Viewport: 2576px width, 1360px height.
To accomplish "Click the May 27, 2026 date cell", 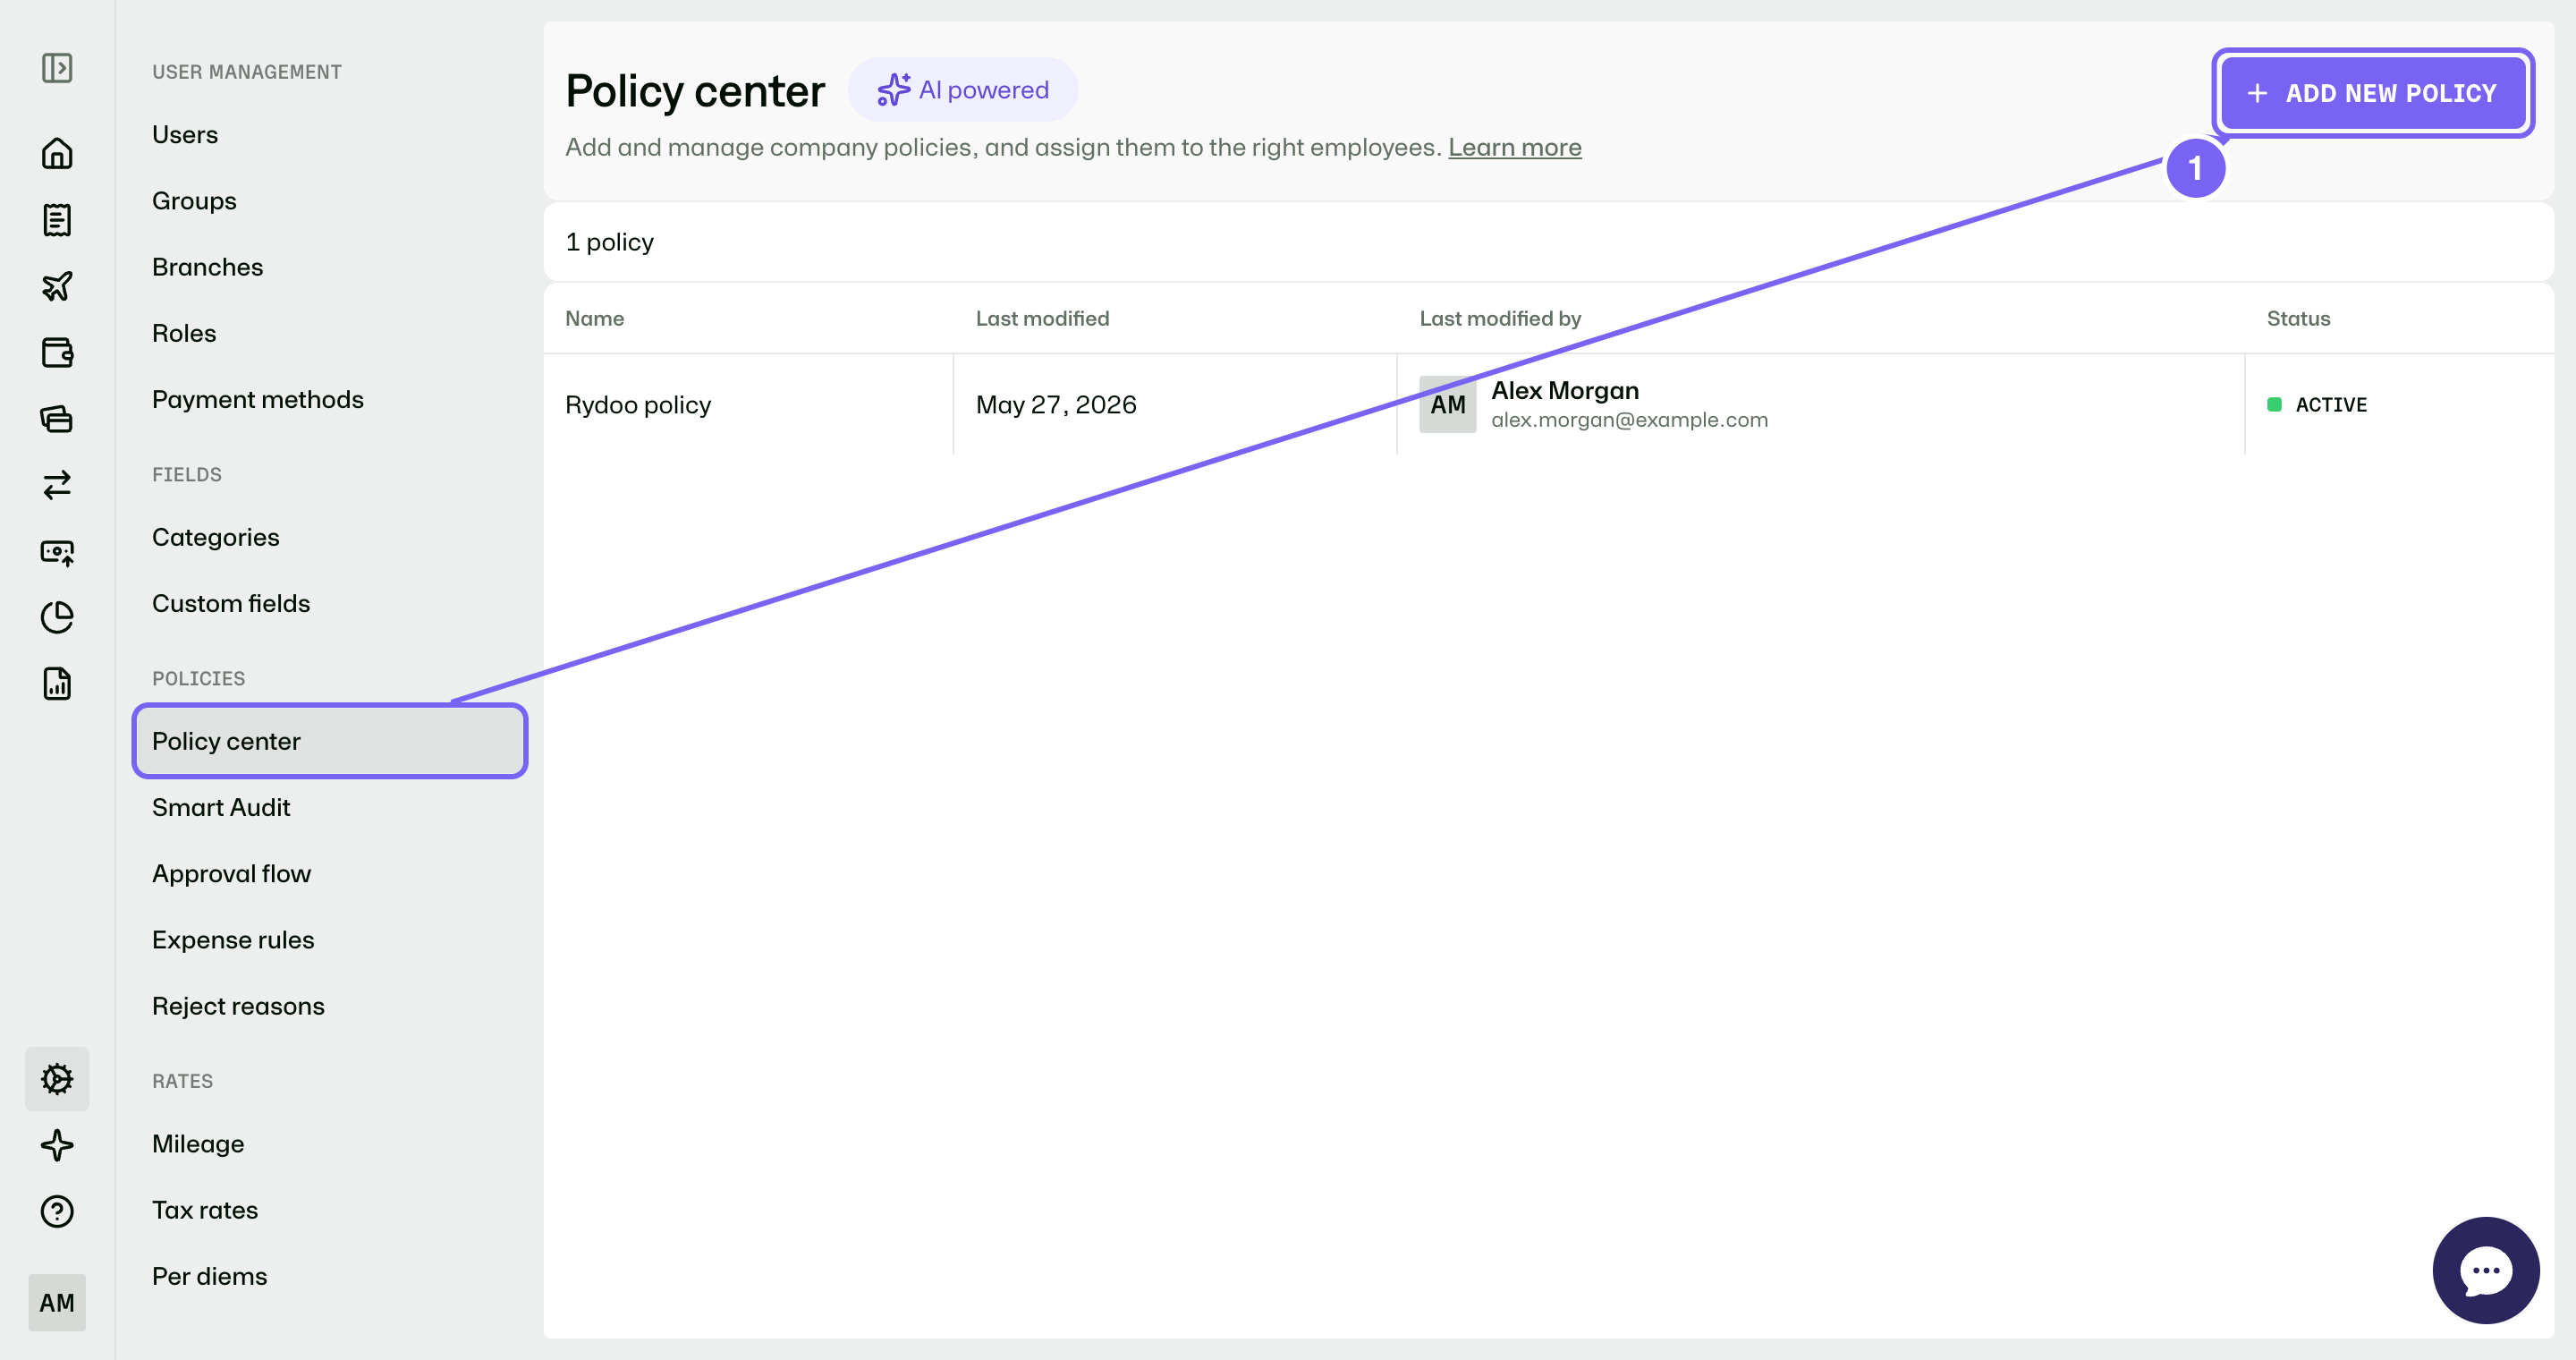I will [1056, 404].
